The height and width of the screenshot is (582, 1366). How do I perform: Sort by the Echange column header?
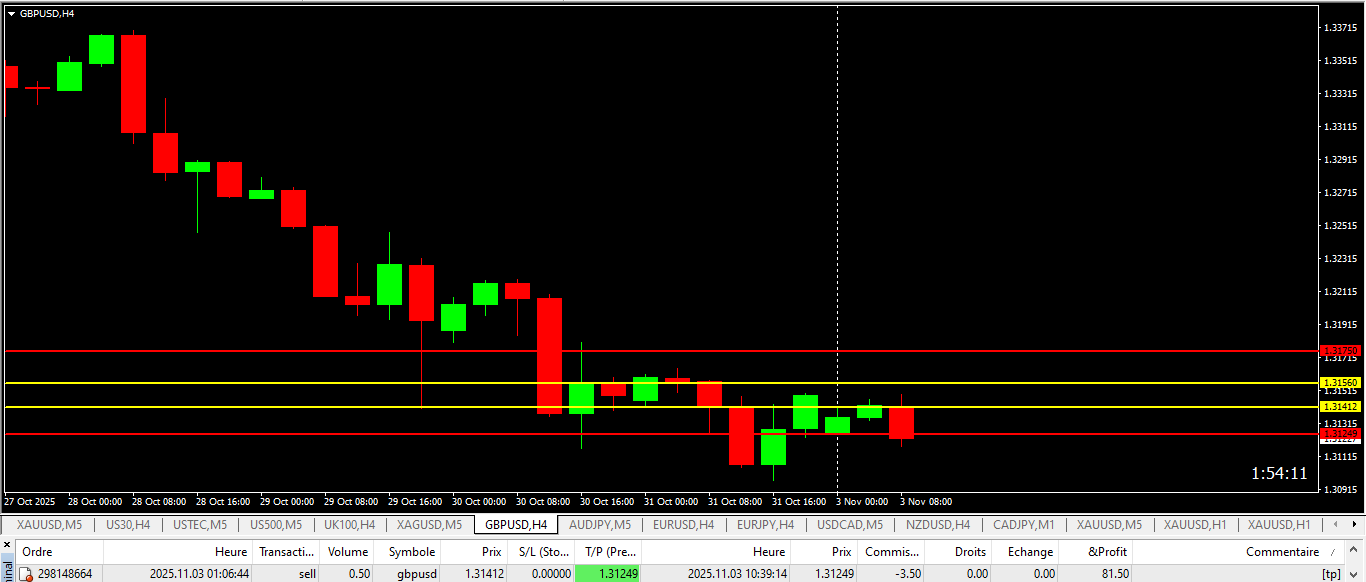[x=1027, y=552]
